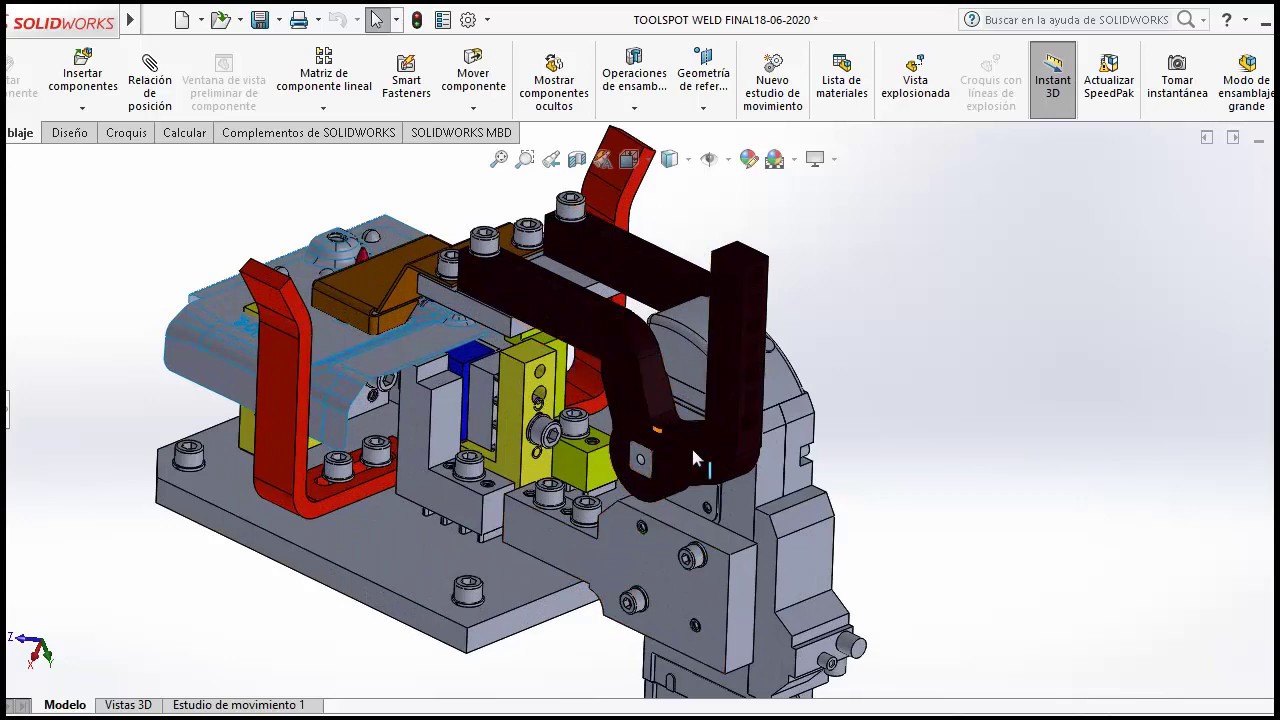Click Geometría de referencia icon
This screenshot has width=1280, height=720.
(703, 57)
